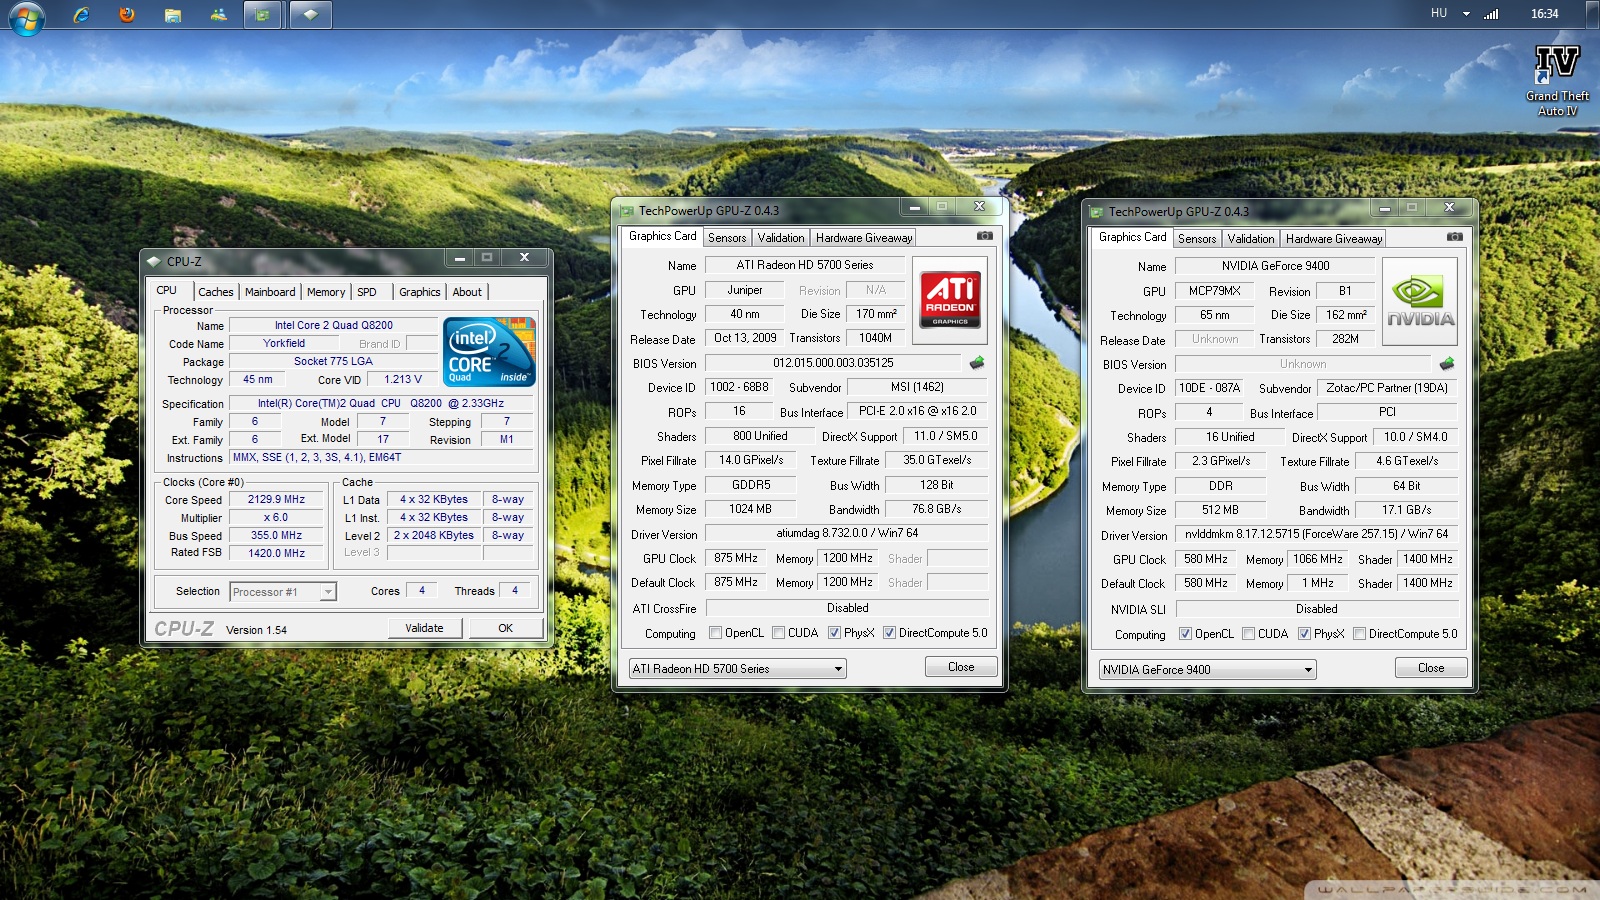Click Close in NVIDIA GPU-Z window
1600x900 pixels.
pos(1431,668)
